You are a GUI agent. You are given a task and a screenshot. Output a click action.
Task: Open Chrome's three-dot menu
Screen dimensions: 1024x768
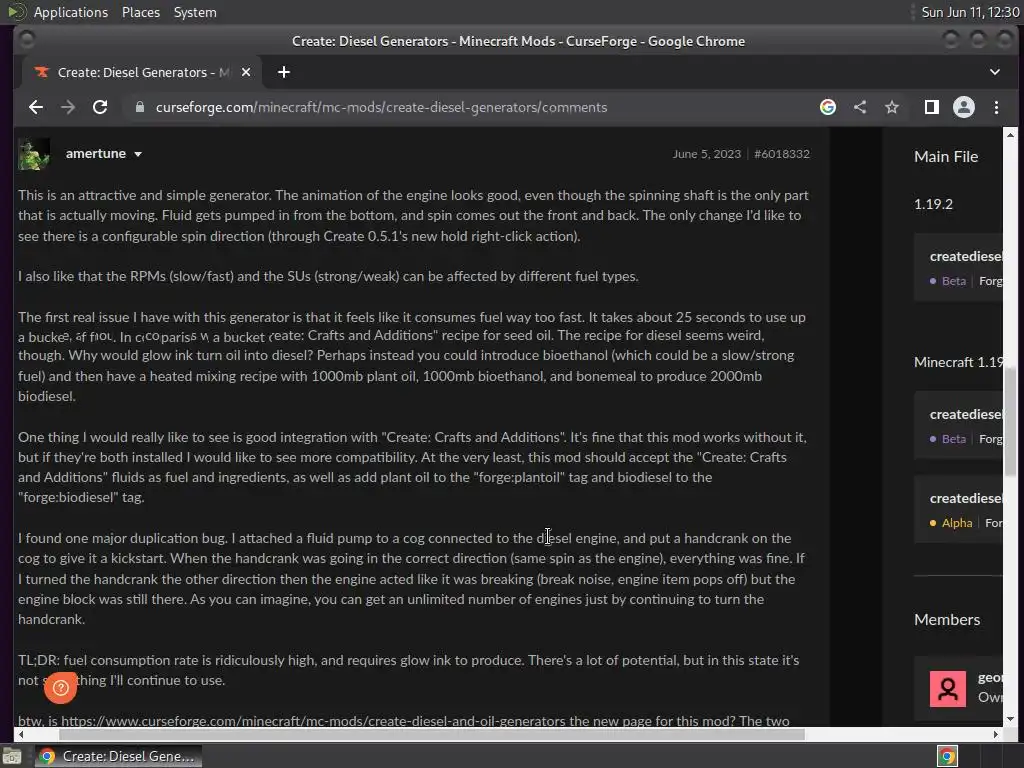click(x=996, y=107)
